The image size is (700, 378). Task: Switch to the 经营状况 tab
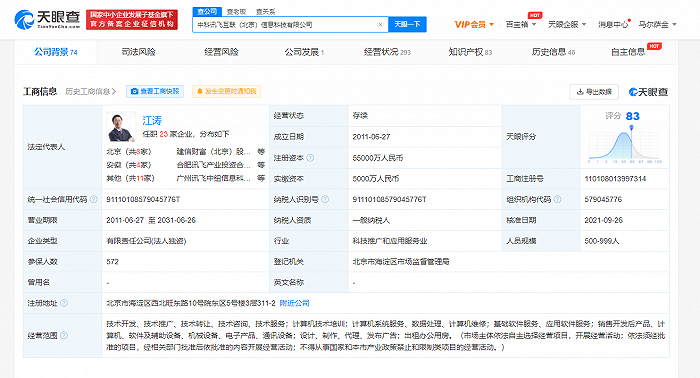tap(387, 52)
